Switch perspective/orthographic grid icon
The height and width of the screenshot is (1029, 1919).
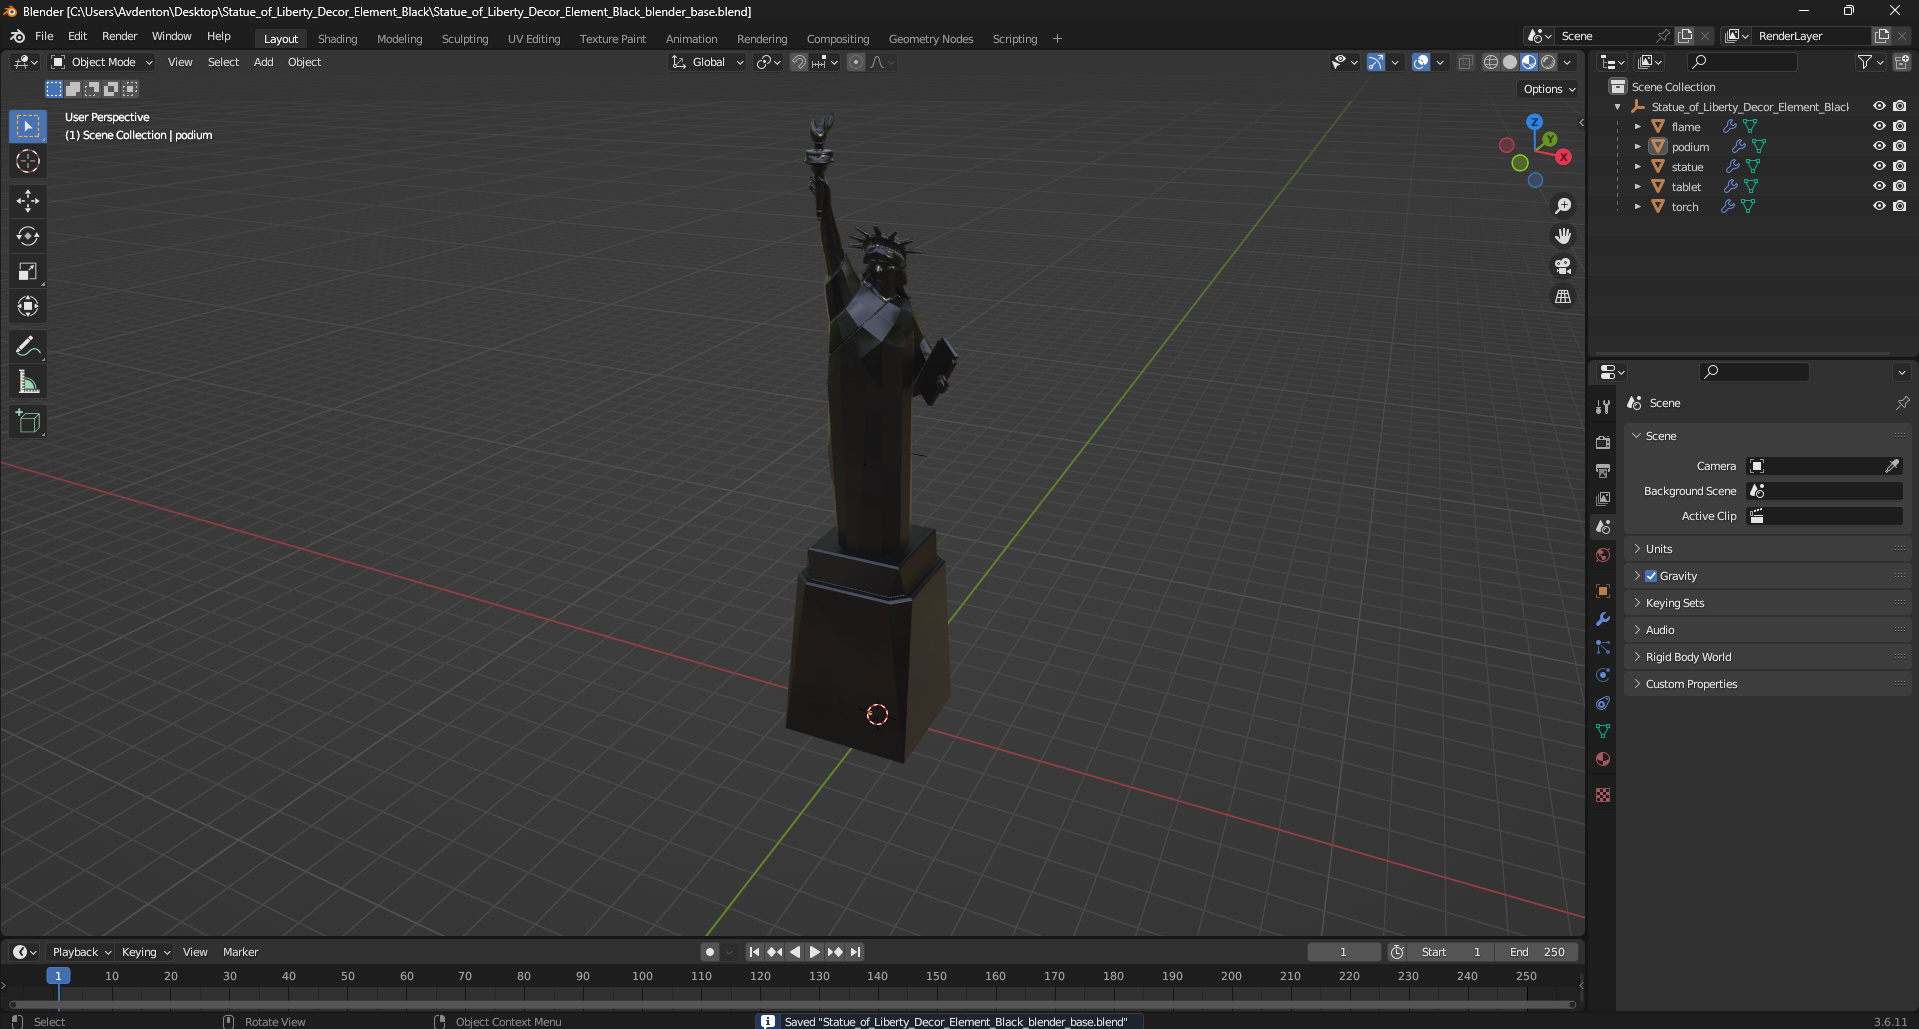pyautogui.click(x=1563, y=296)
